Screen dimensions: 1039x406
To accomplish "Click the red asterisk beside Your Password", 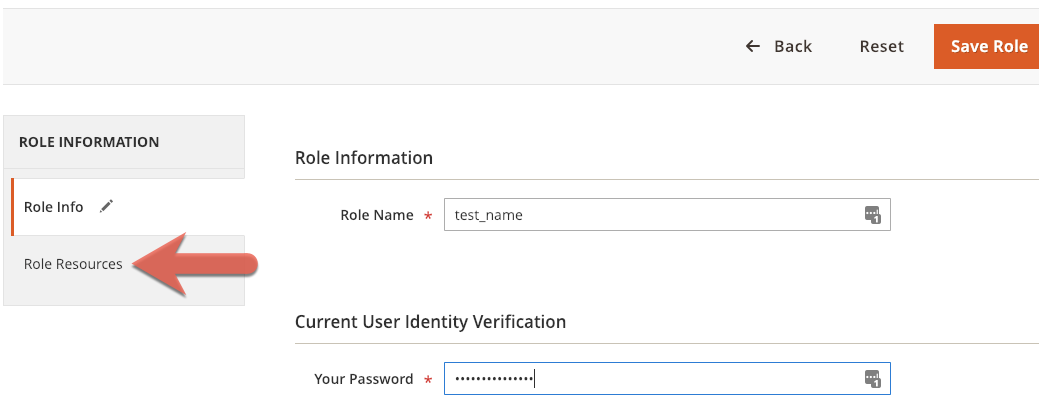I will pyautogui.click(x=428, y=380).
